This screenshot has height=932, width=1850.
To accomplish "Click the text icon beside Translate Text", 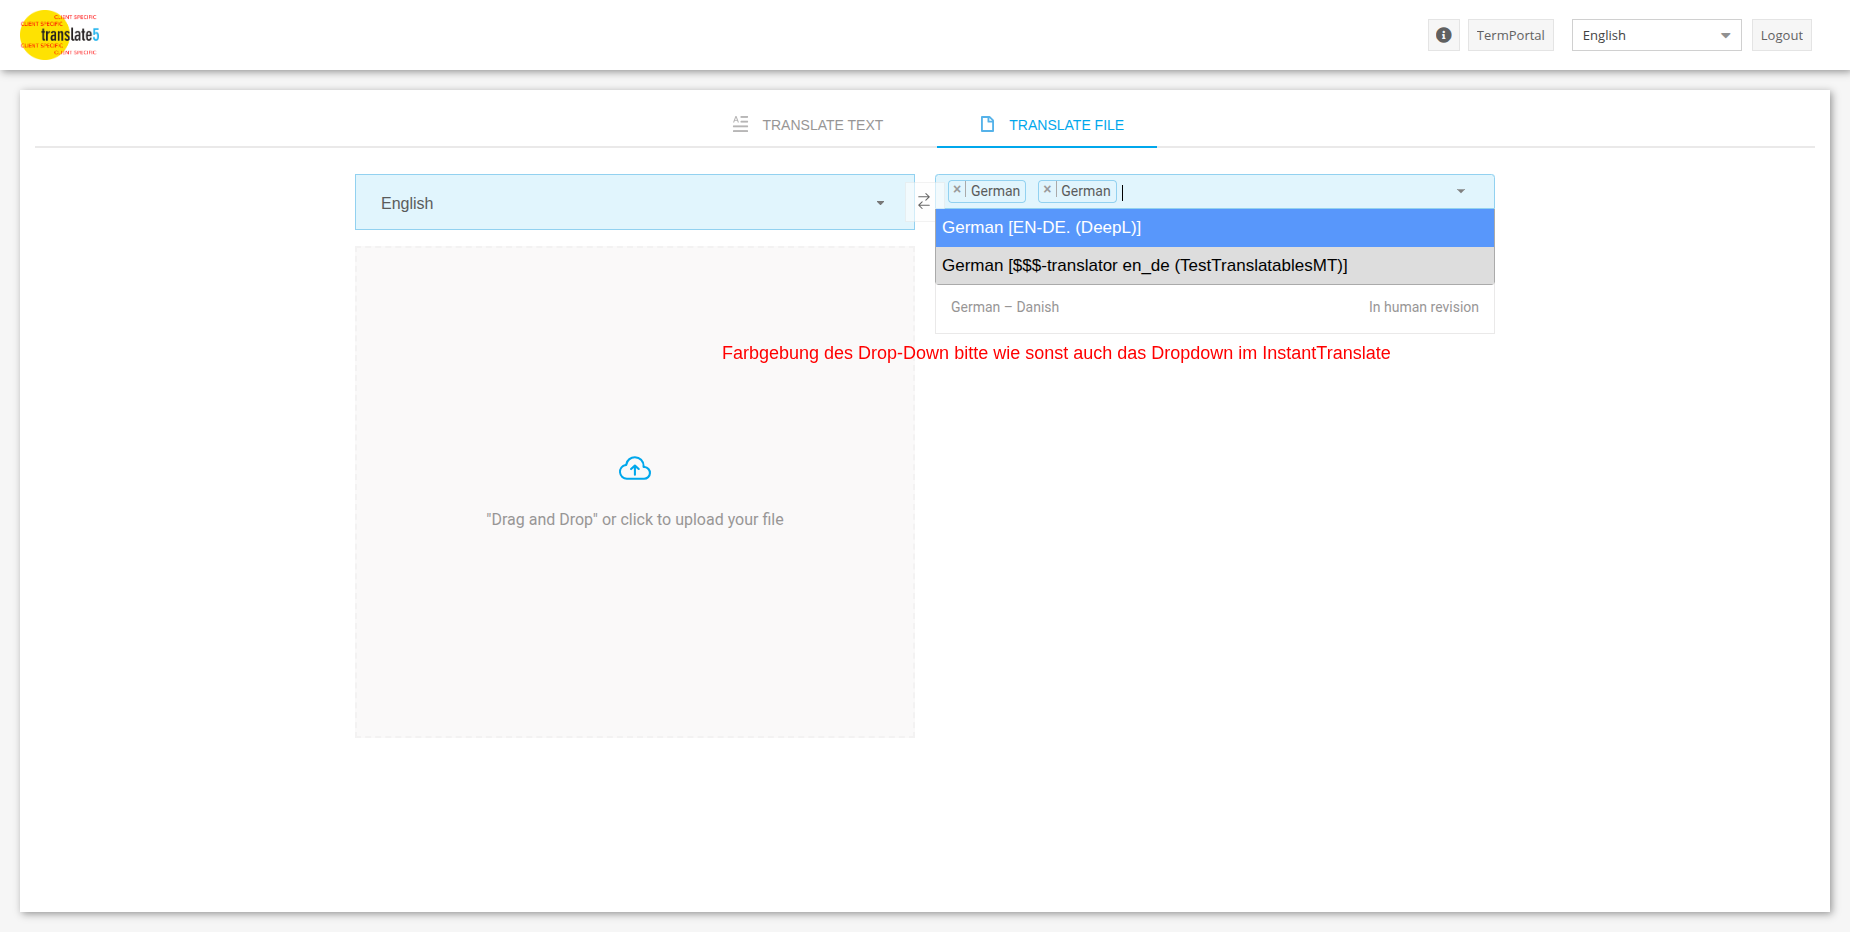I will (x=740, y=124).
